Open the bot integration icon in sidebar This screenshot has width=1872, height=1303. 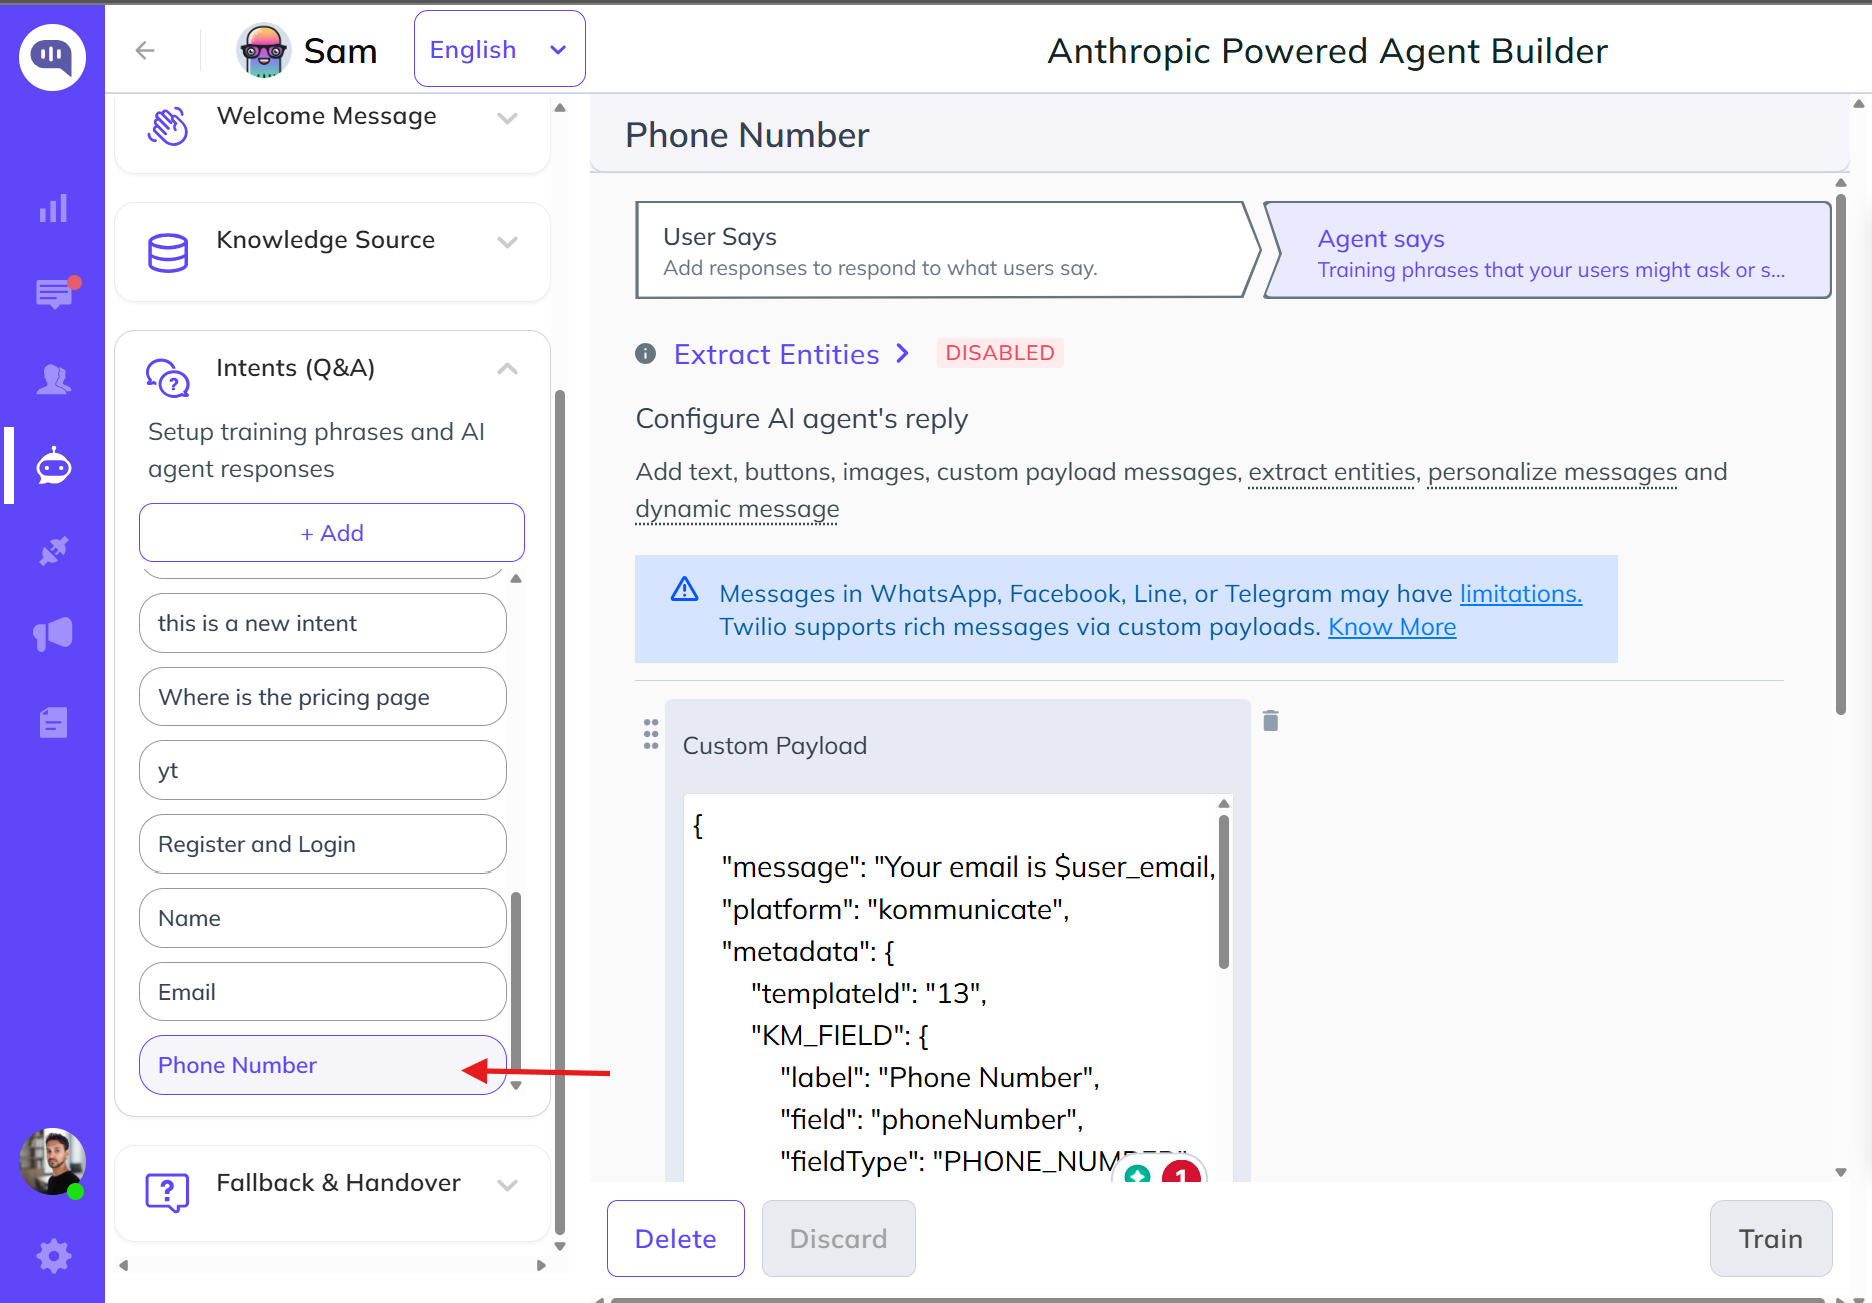tap(54, 465)
